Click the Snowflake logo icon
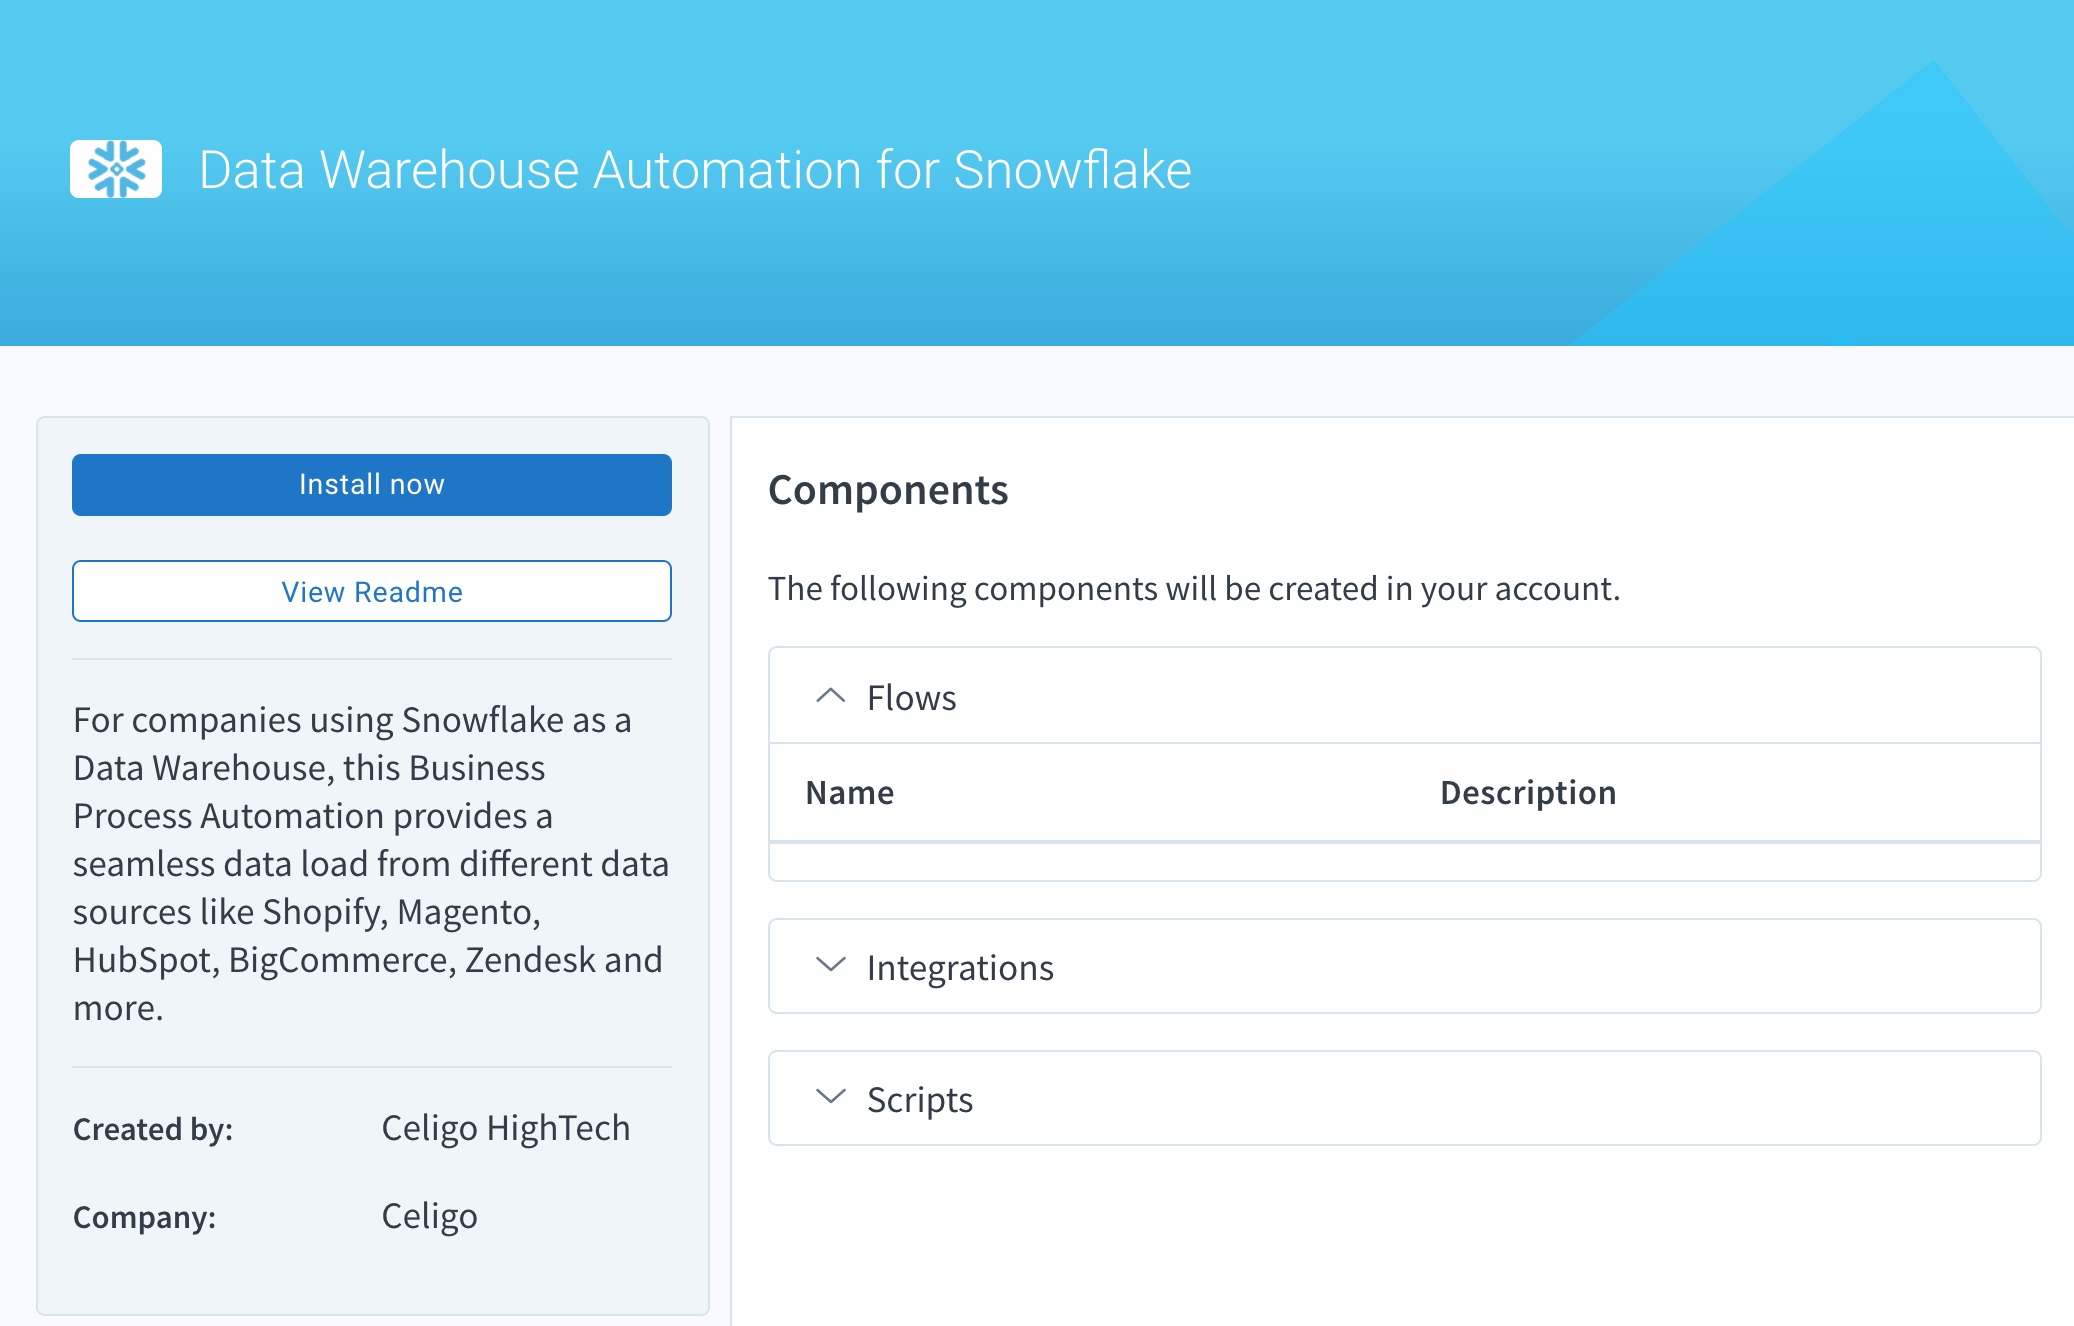The width and height of the screenshot is (2074, 1326). [116, 169]
